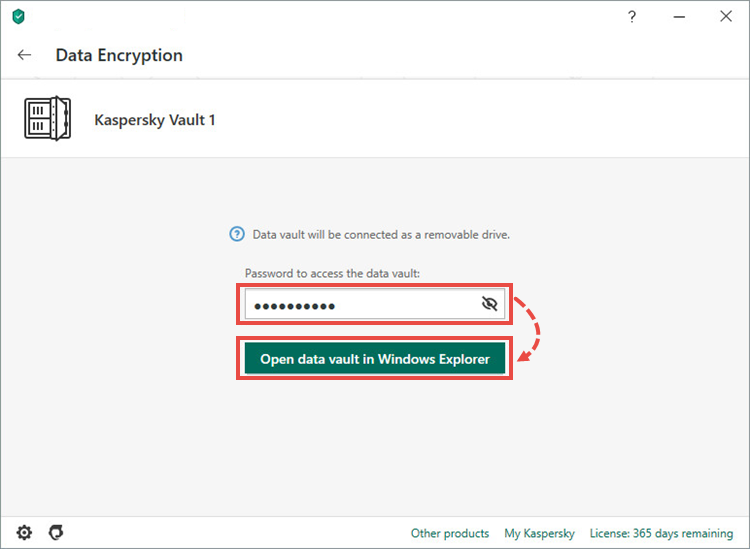Click the vault safe icon
The height and width of the screenshot is (549, 750).
coord(48,118)
